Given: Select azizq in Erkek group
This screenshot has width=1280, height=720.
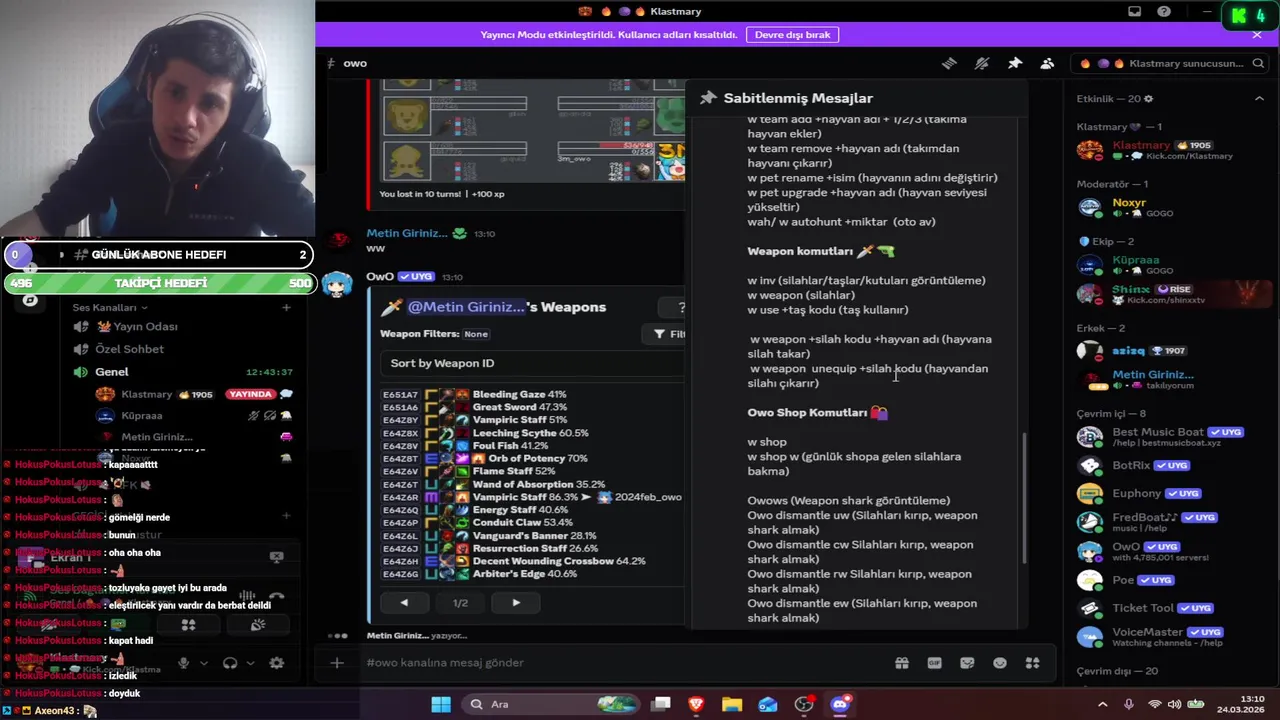Looking at the screenshot, I should pyautogui.click(x=1170, y=351).
